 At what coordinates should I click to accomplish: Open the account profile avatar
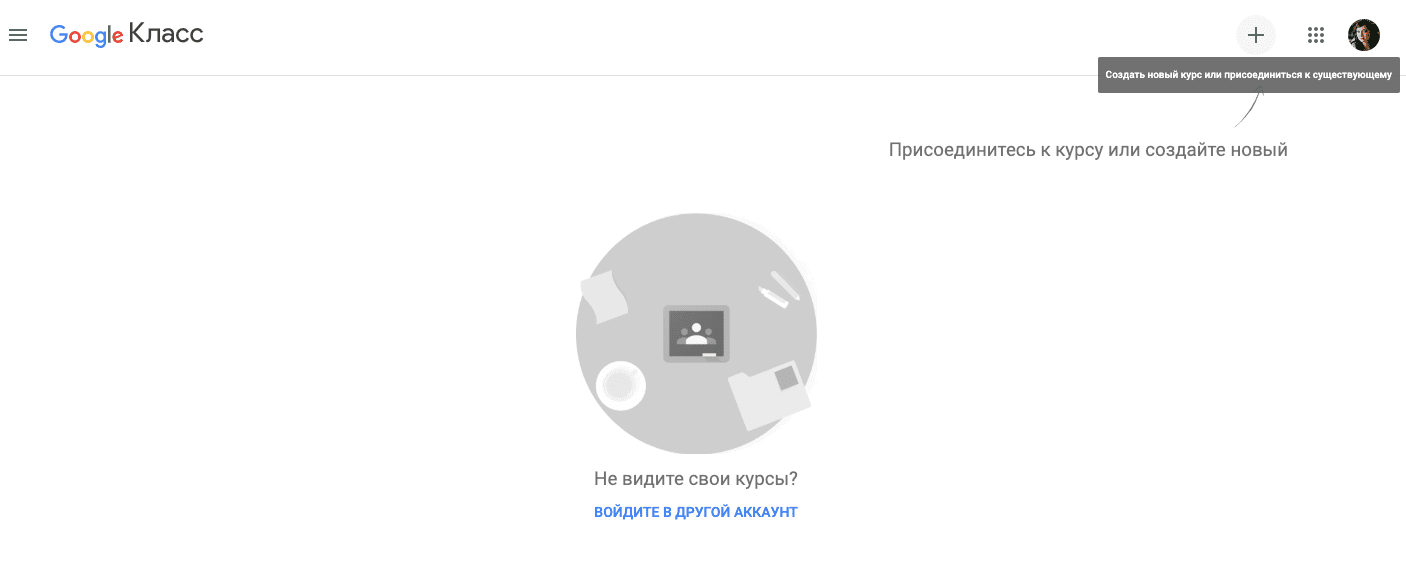tap(1364, 35)
